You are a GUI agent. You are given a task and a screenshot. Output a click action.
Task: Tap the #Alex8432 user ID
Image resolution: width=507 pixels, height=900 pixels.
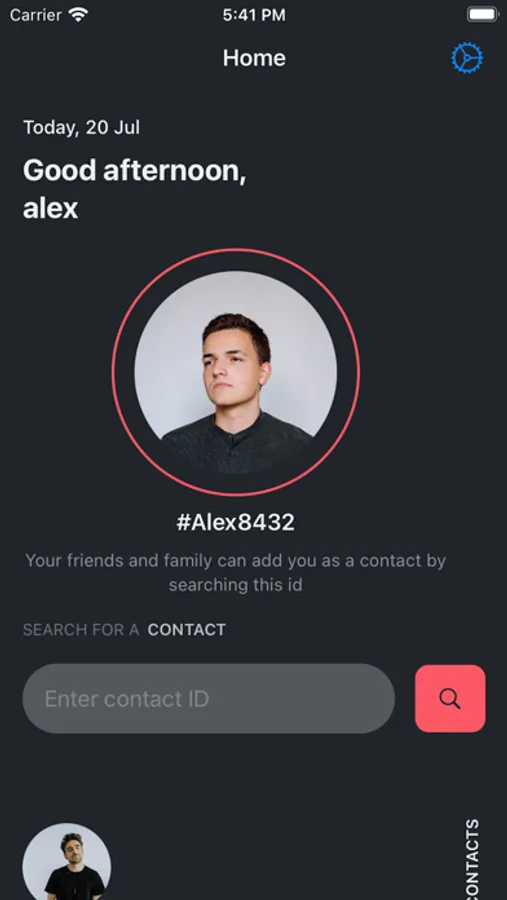click(235, 522)
